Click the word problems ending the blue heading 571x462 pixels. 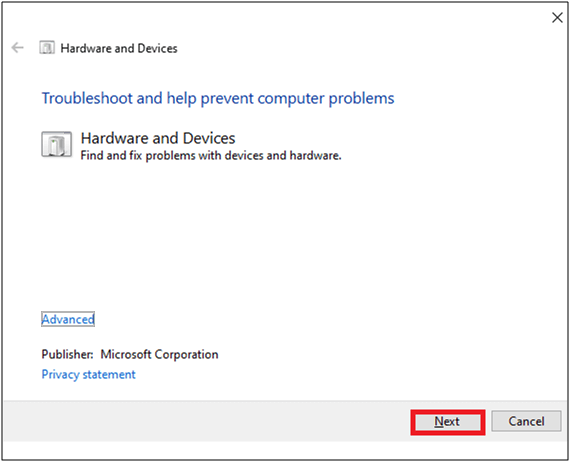361,99
